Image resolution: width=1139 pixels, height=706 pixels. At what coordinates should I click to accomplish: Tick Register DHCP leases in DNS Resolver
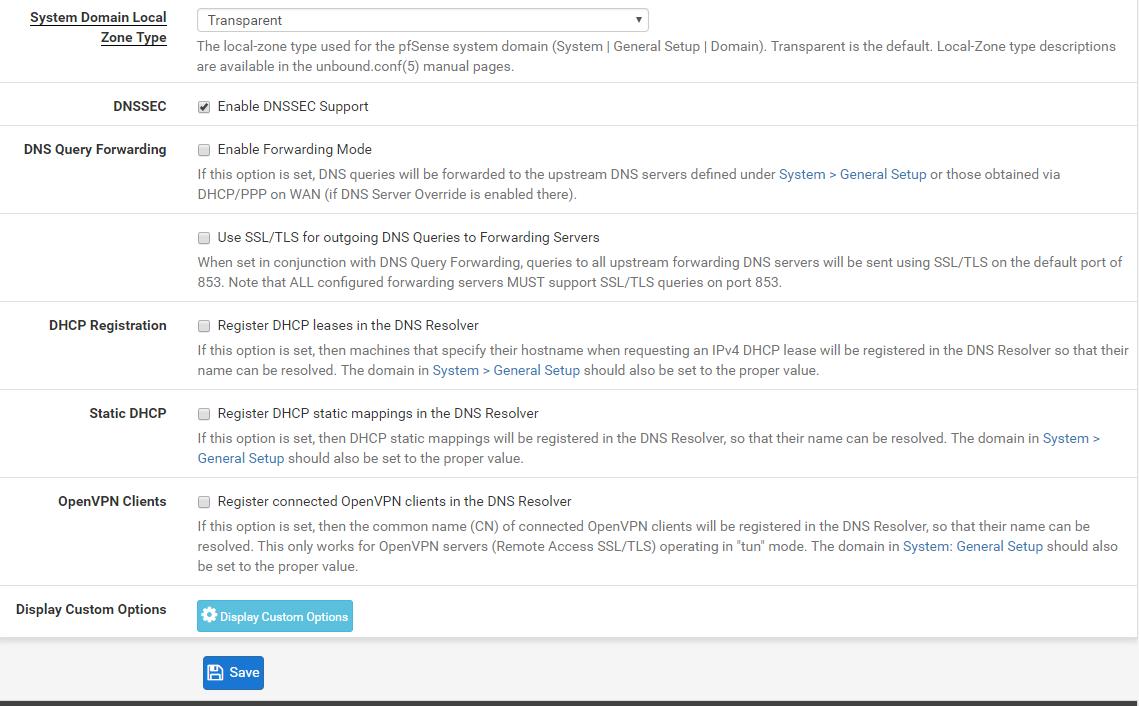[x=204, y=325]
